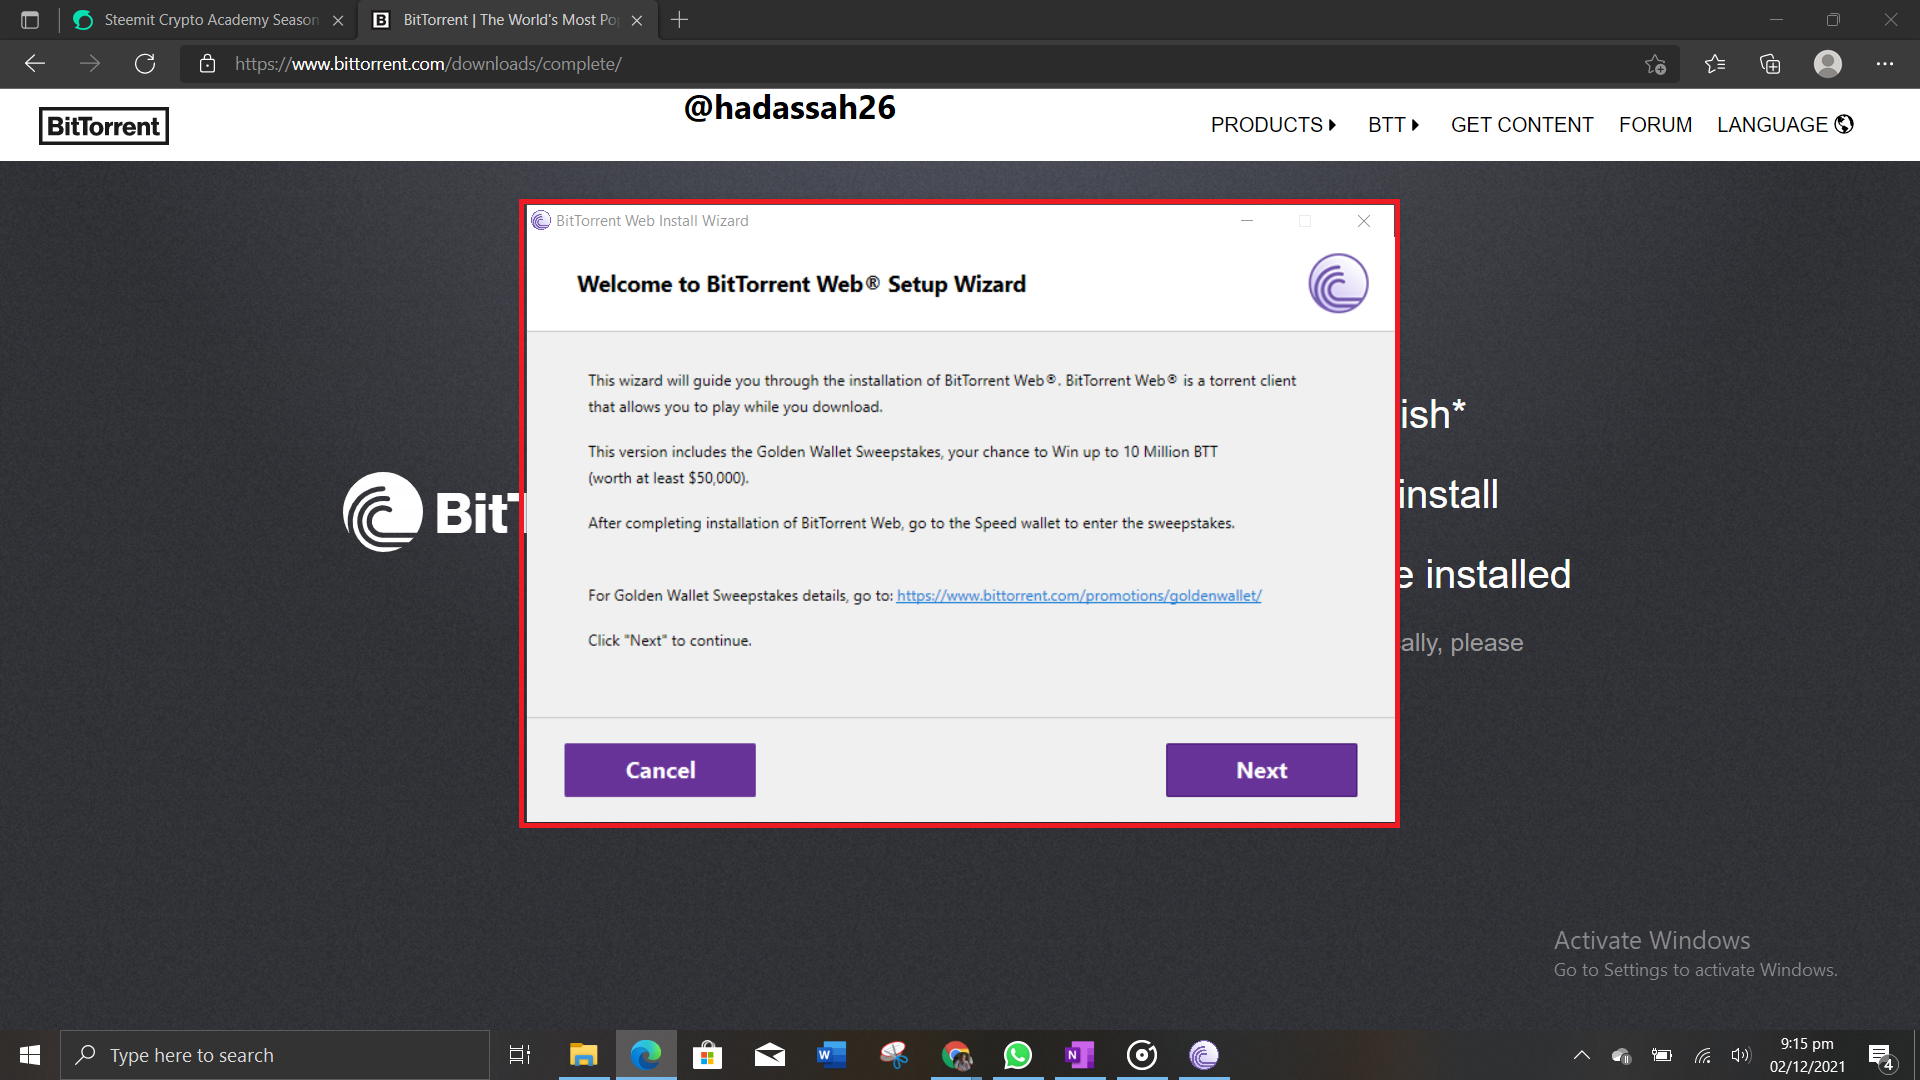Open Google Chrome from taskbar
This screenshot has height=1080, width=1920.
(x=956, y=1055)
